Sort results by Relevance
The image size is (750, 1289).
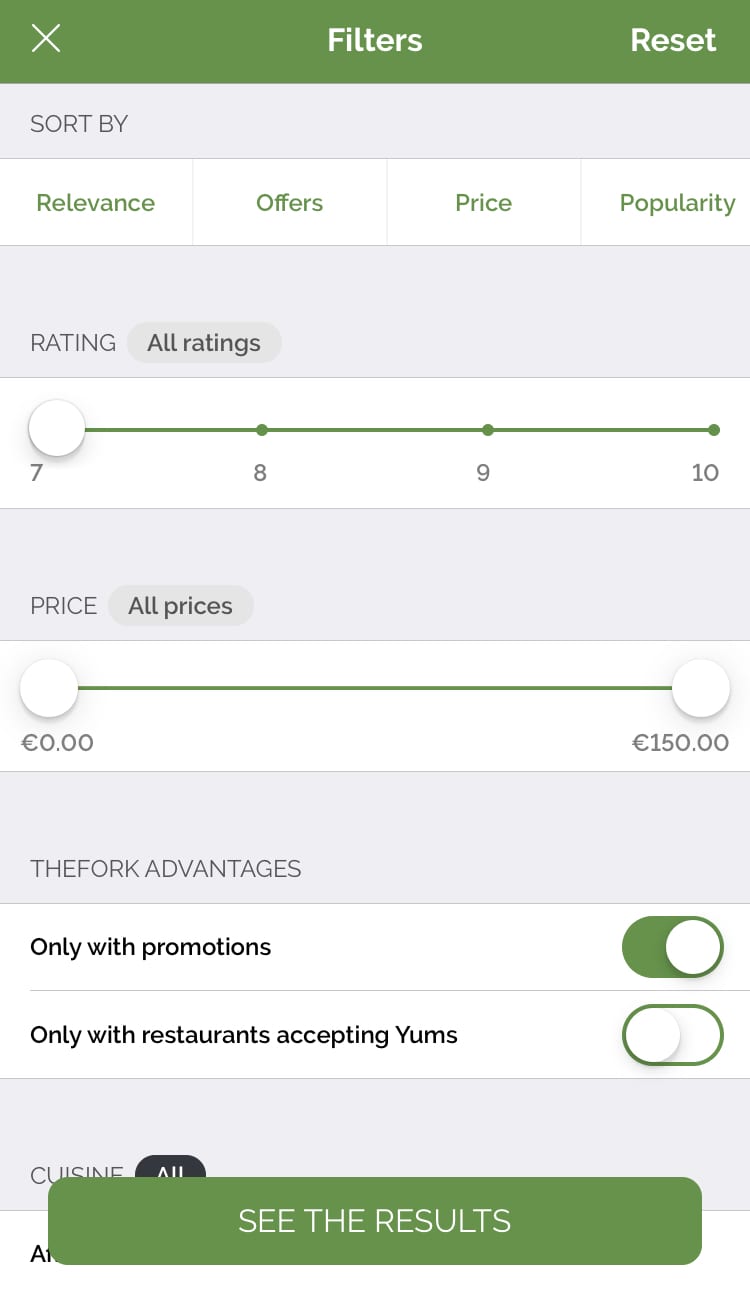click(96, 203)
